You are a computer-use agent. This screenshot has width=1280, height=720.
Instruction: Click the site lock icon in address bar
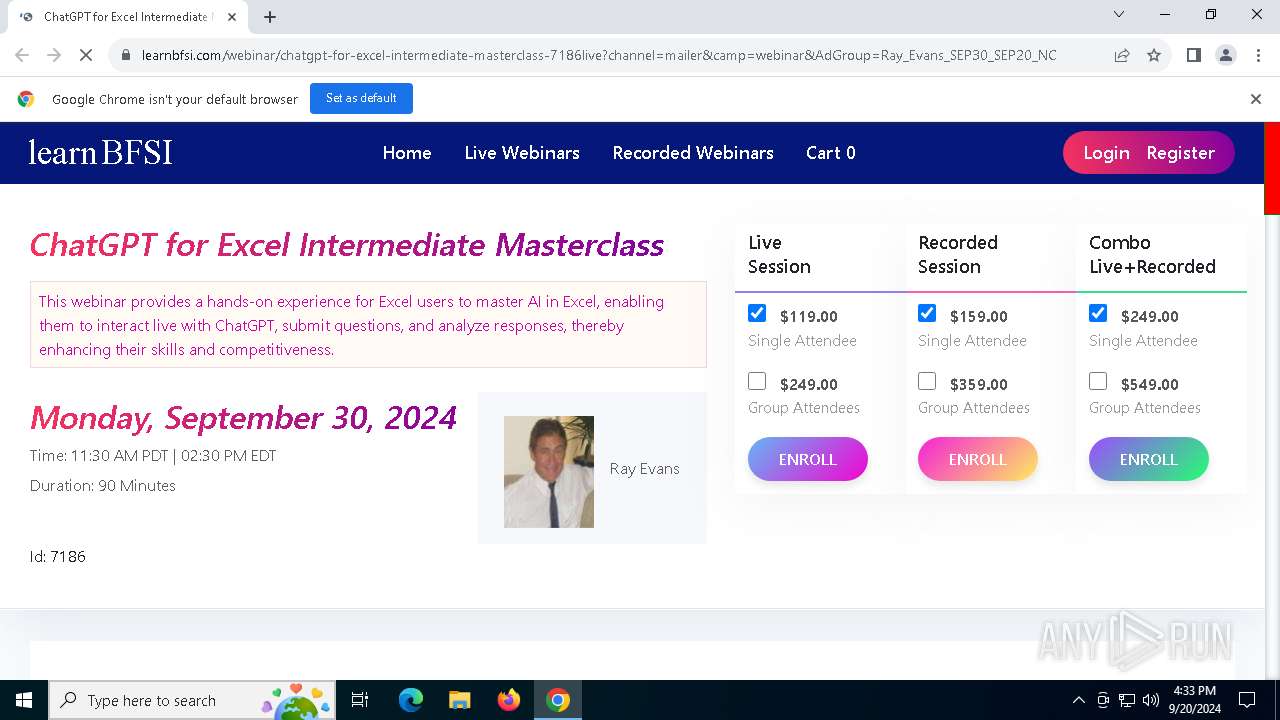coord(126,55)
